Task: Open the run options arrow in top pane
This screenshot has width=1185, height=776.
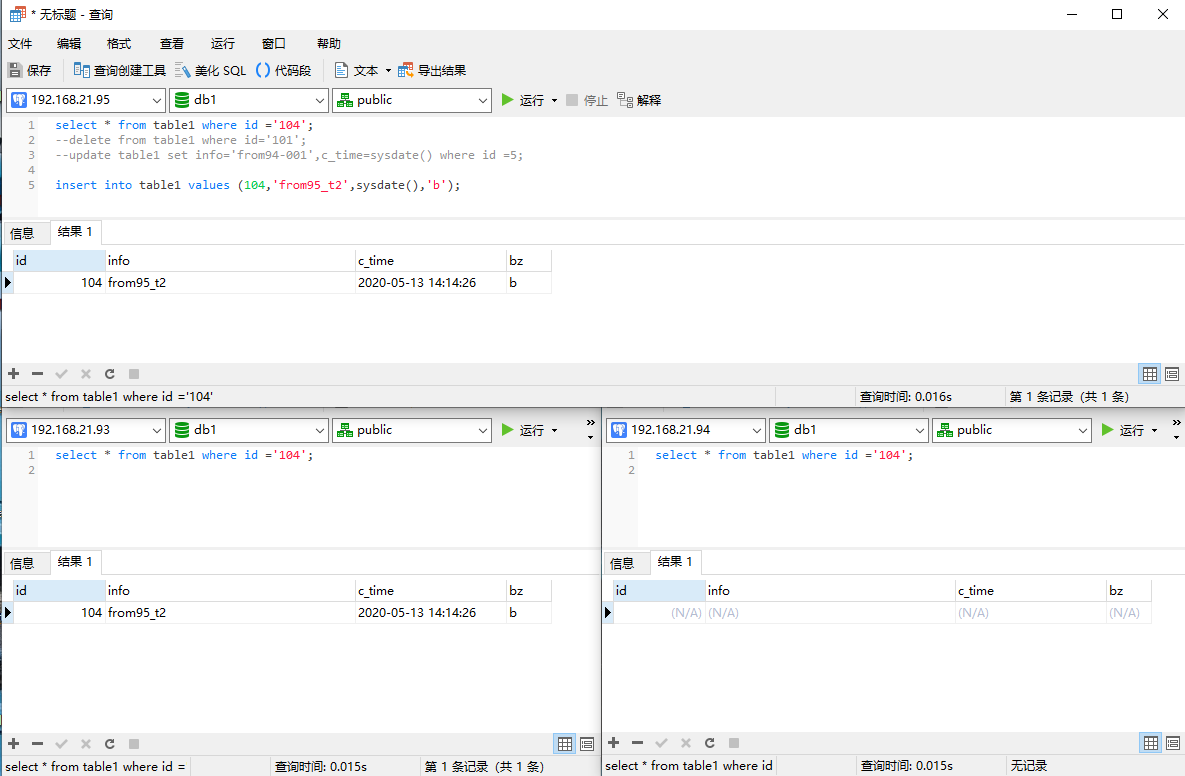Action: [555, 100]
